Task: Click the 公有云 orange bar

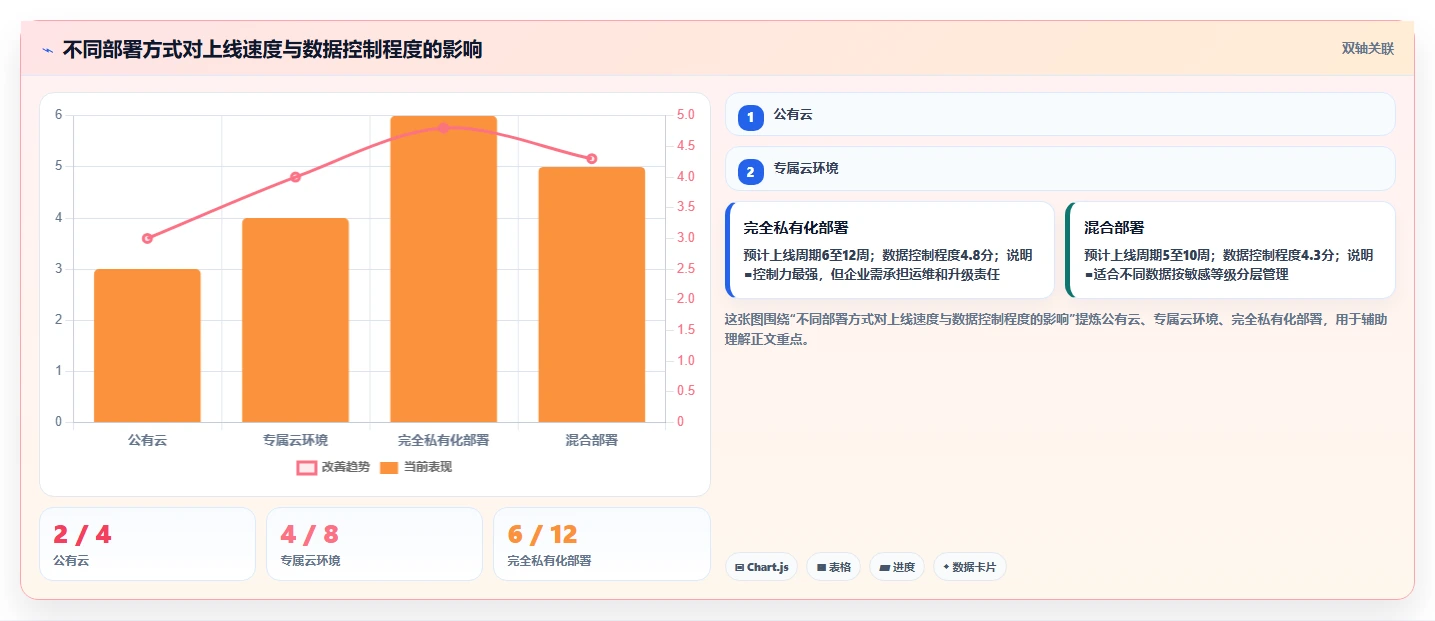Action: (x=147, y=345)
